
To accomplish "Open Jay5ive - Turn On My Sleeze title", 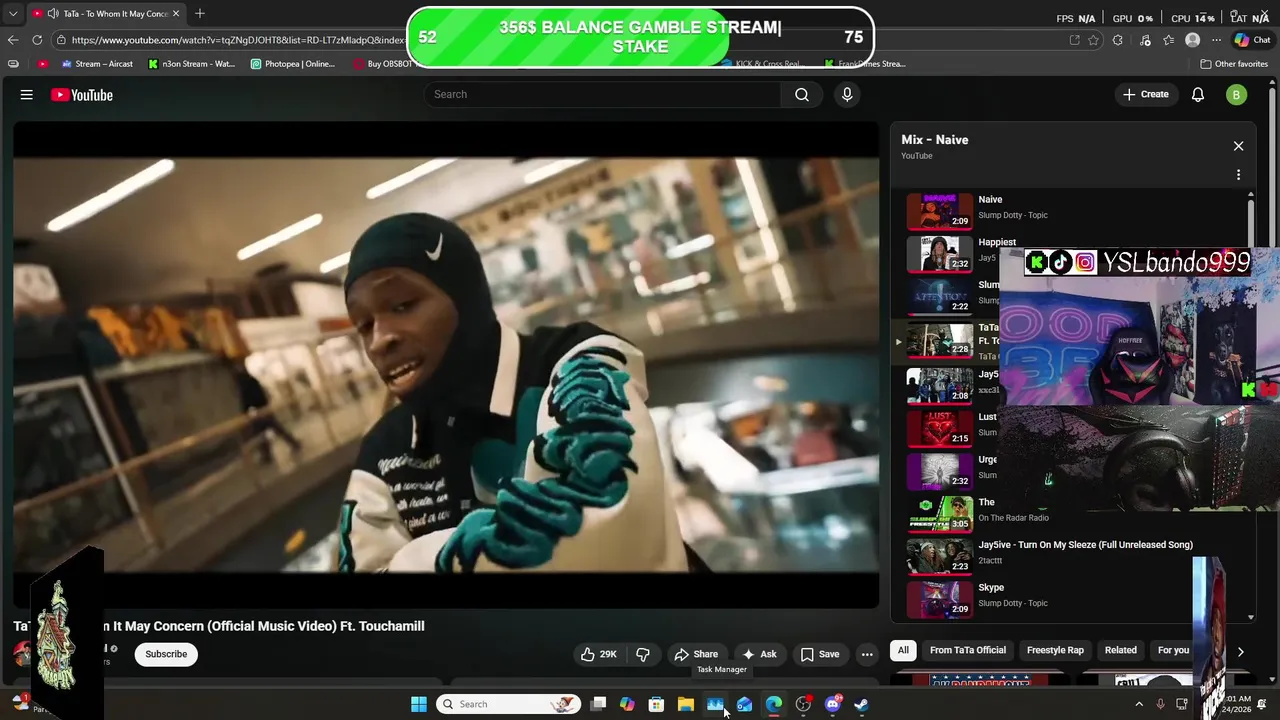I will coord(1085,545).
